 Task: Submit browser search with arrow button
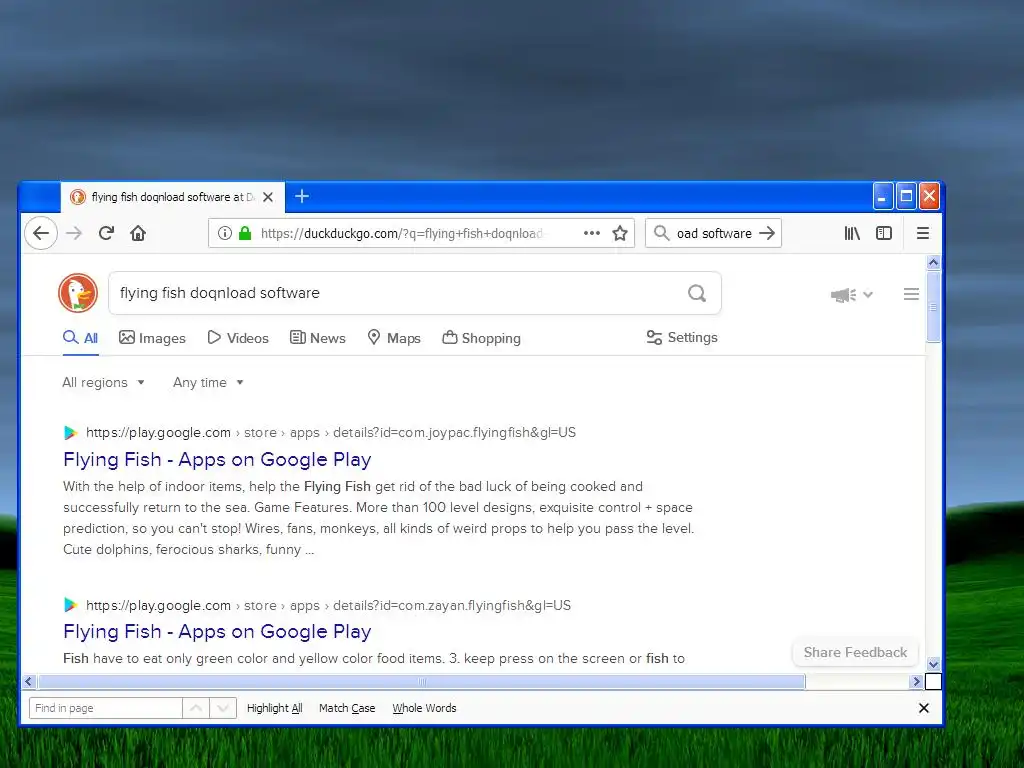pos(767,233)
